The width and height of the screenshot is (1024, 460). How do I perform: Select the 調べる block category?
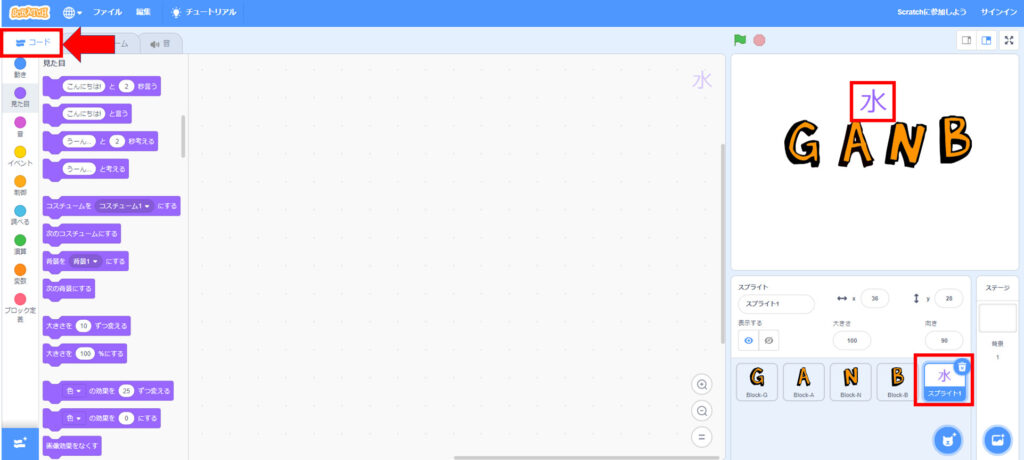pos(20,215)
